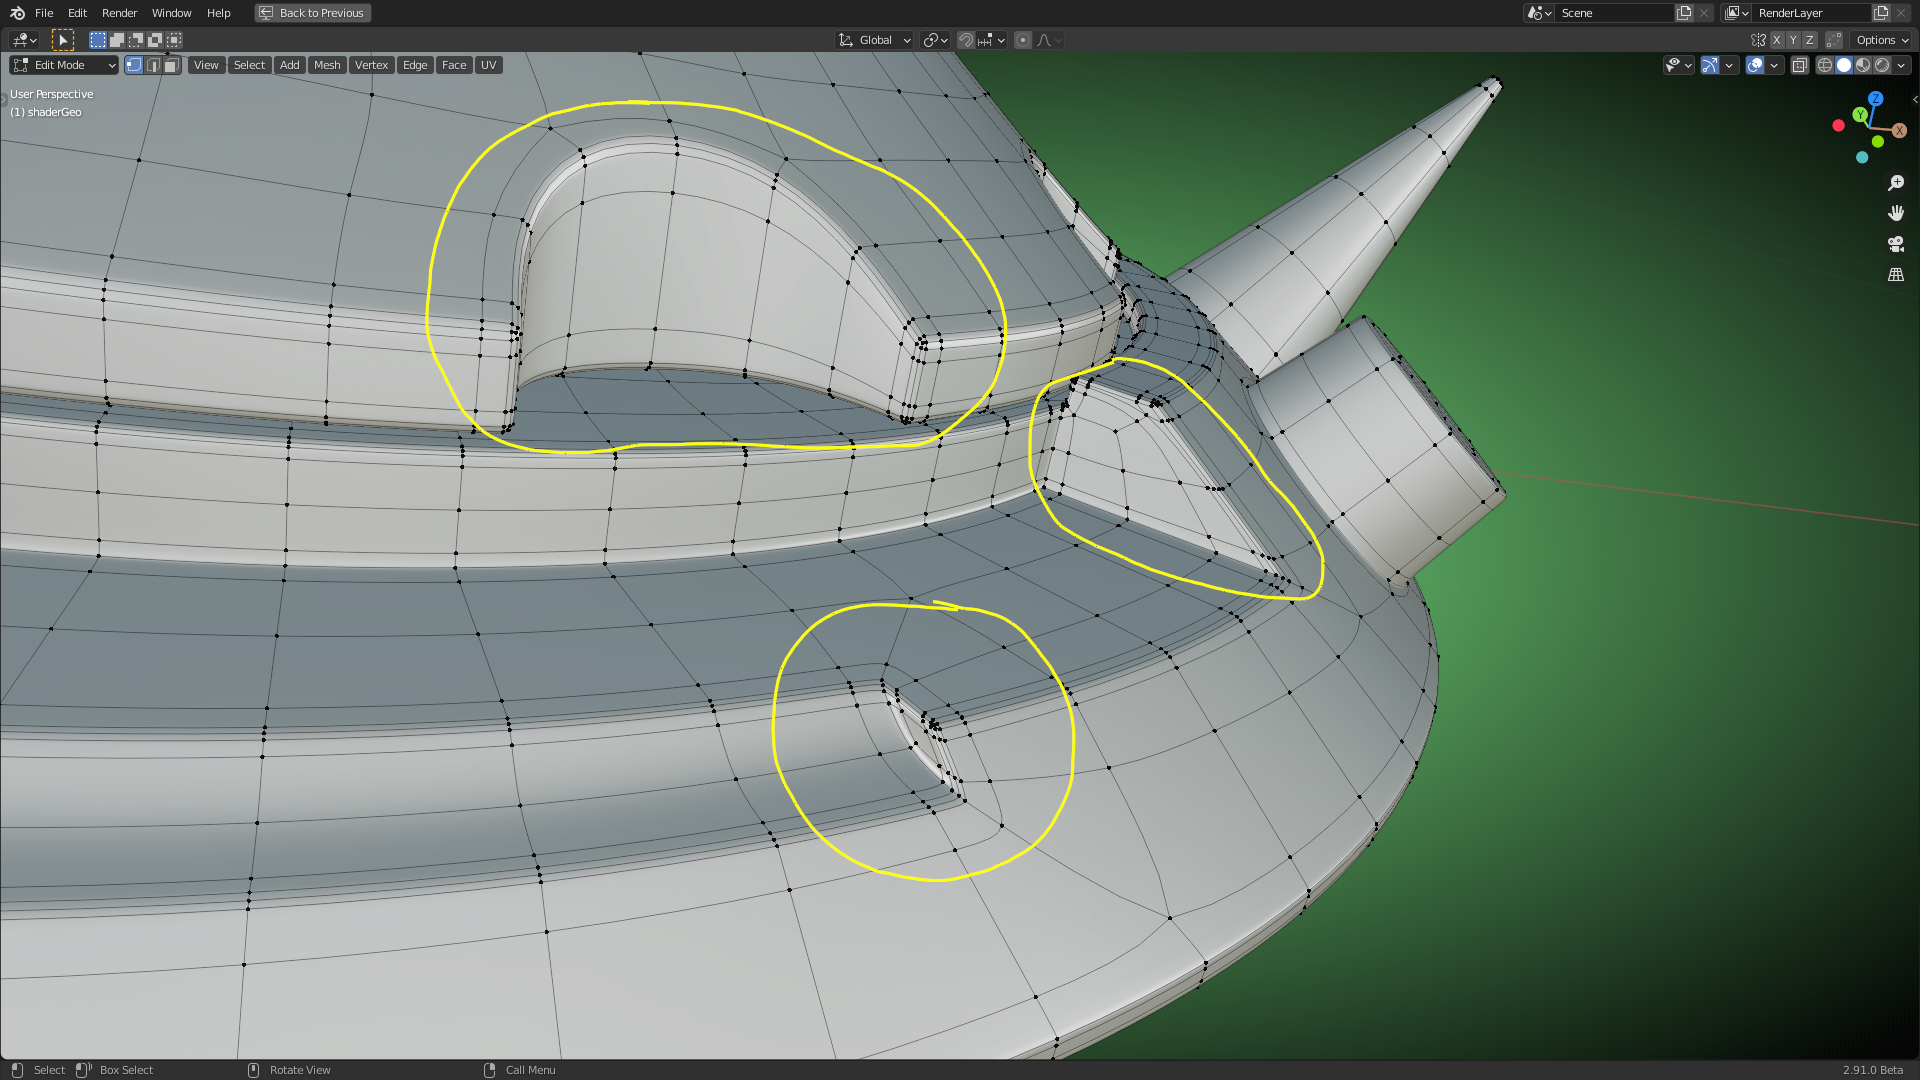Expand the Options dropdown
Viewport: 1920px width, 1080px height.
coord(1882,40)
